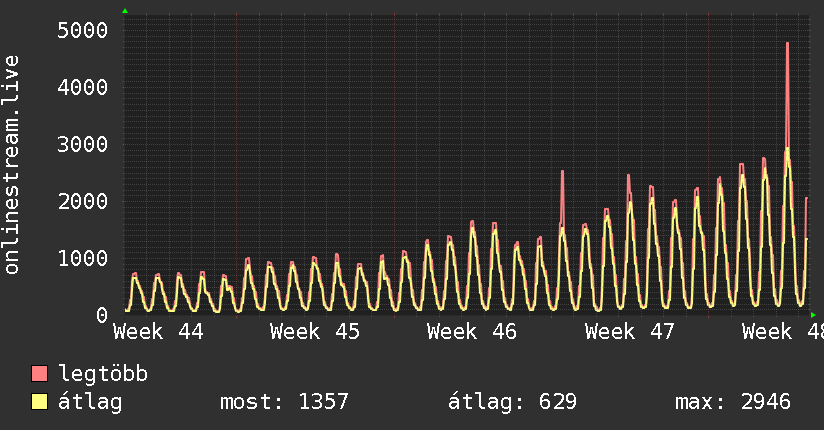The height and width of the screenshot is (430, 824).
Task: Click the Week 47 axis label
Action: click(x=630, y=332)
